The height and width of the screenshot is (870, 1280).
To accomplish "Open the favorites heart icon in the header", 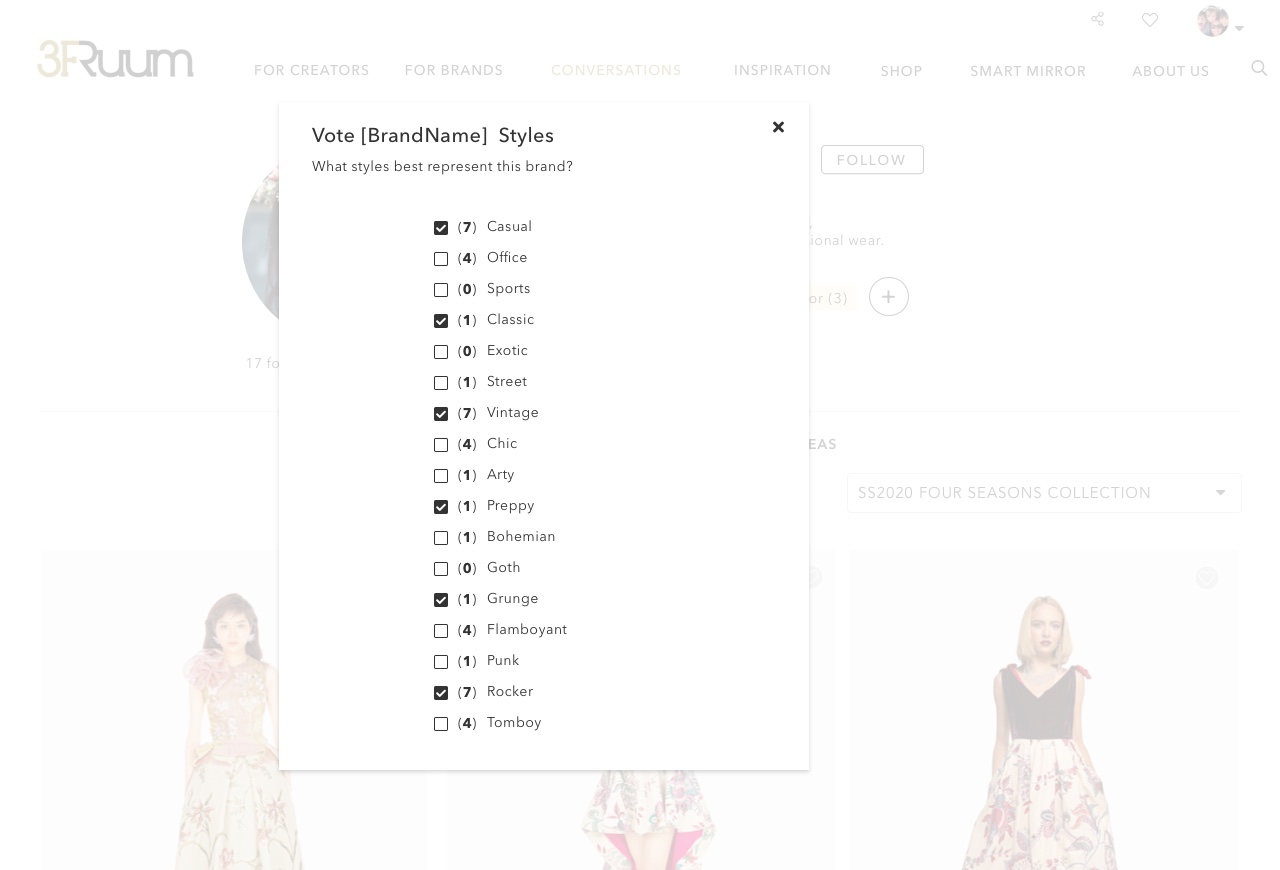I will pos(1150,19).
